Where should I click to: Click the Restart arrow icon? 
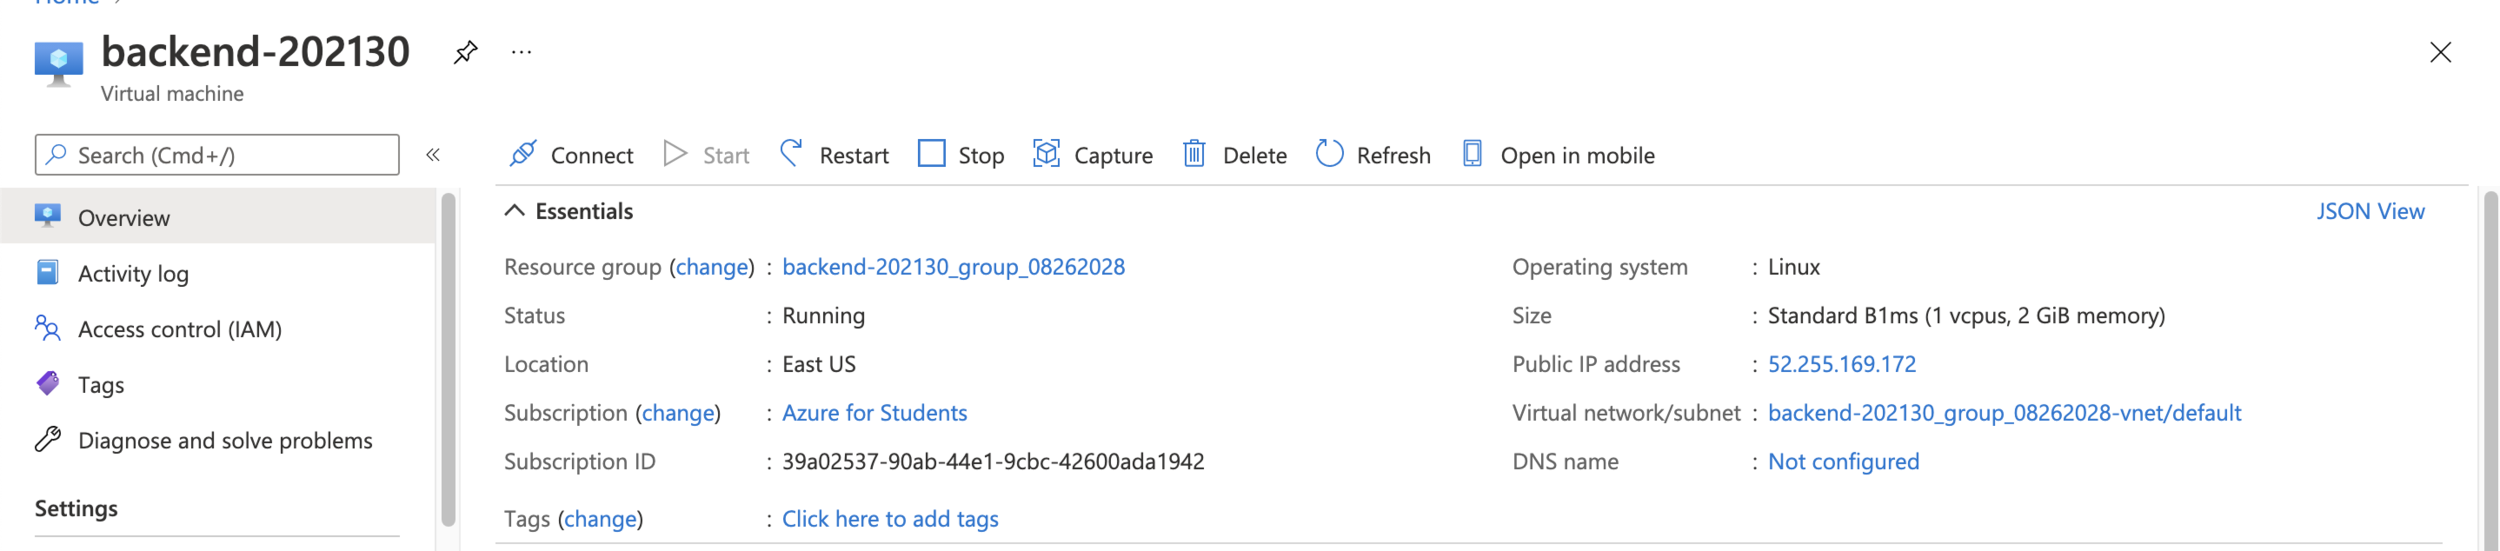[791, 153]
